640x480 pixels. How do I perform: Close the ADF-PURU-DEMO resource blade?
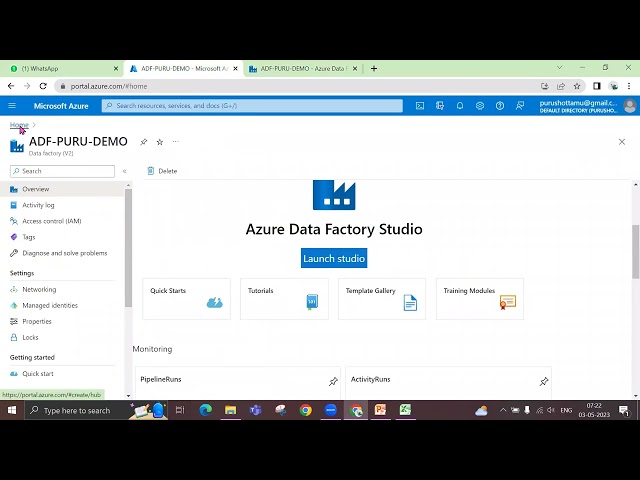(622, 142)
